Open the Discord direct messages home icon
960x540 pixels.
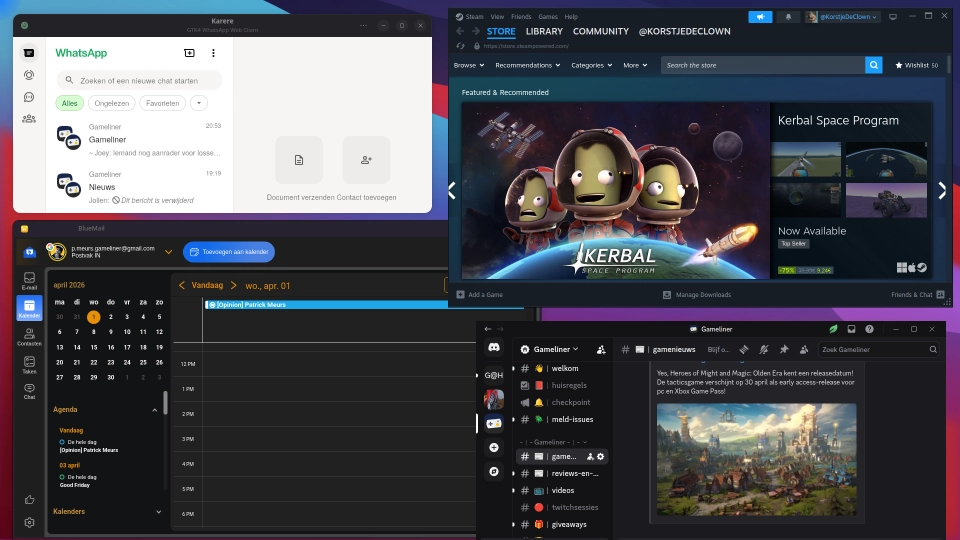[x=493, y=347]
